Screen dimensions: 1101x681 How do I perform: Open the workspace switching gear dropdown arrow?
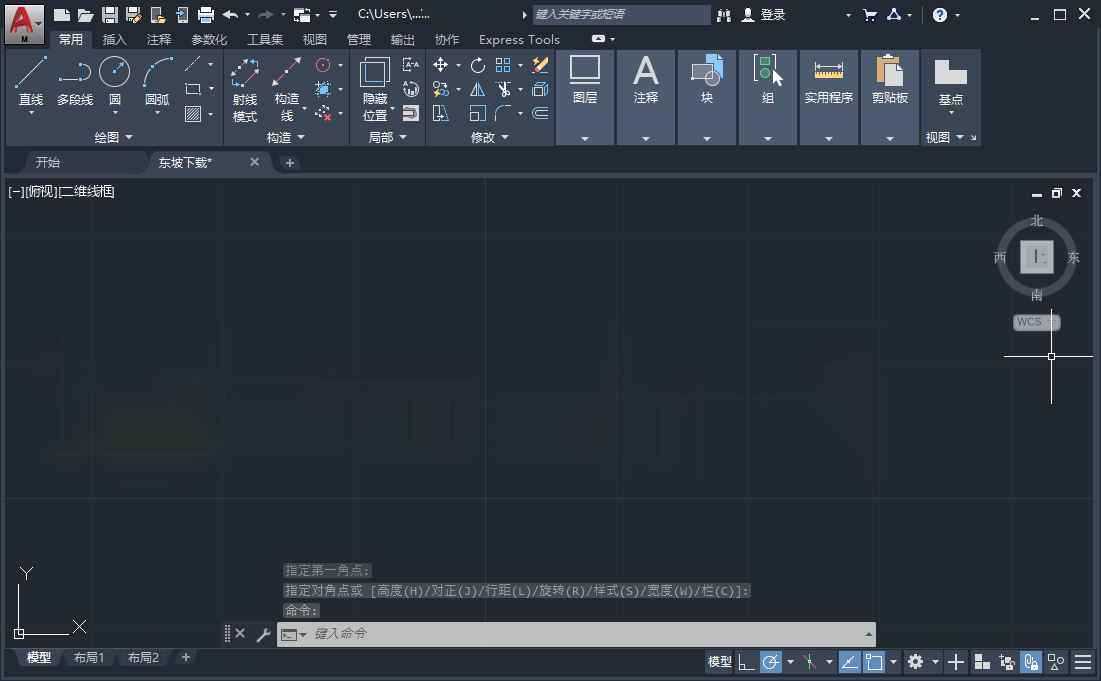click(935, 662)
